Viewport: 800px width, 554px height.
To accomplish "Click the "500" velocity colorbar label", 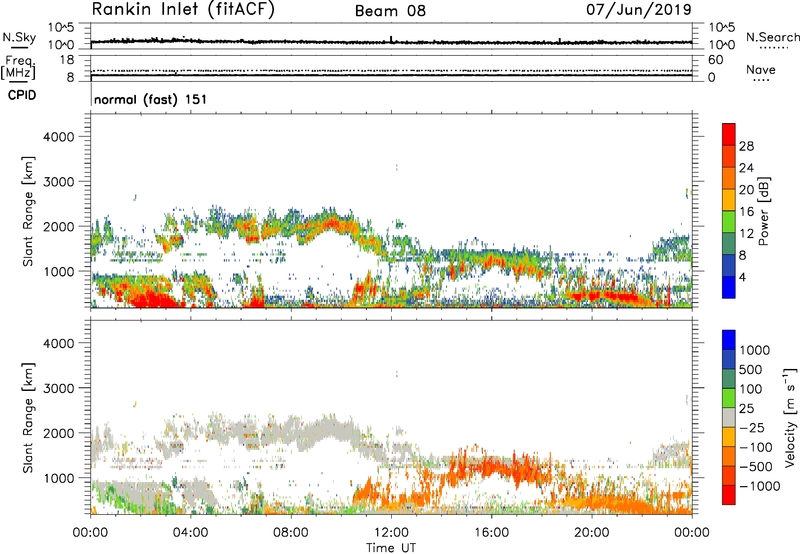I will tap(750, 369).
